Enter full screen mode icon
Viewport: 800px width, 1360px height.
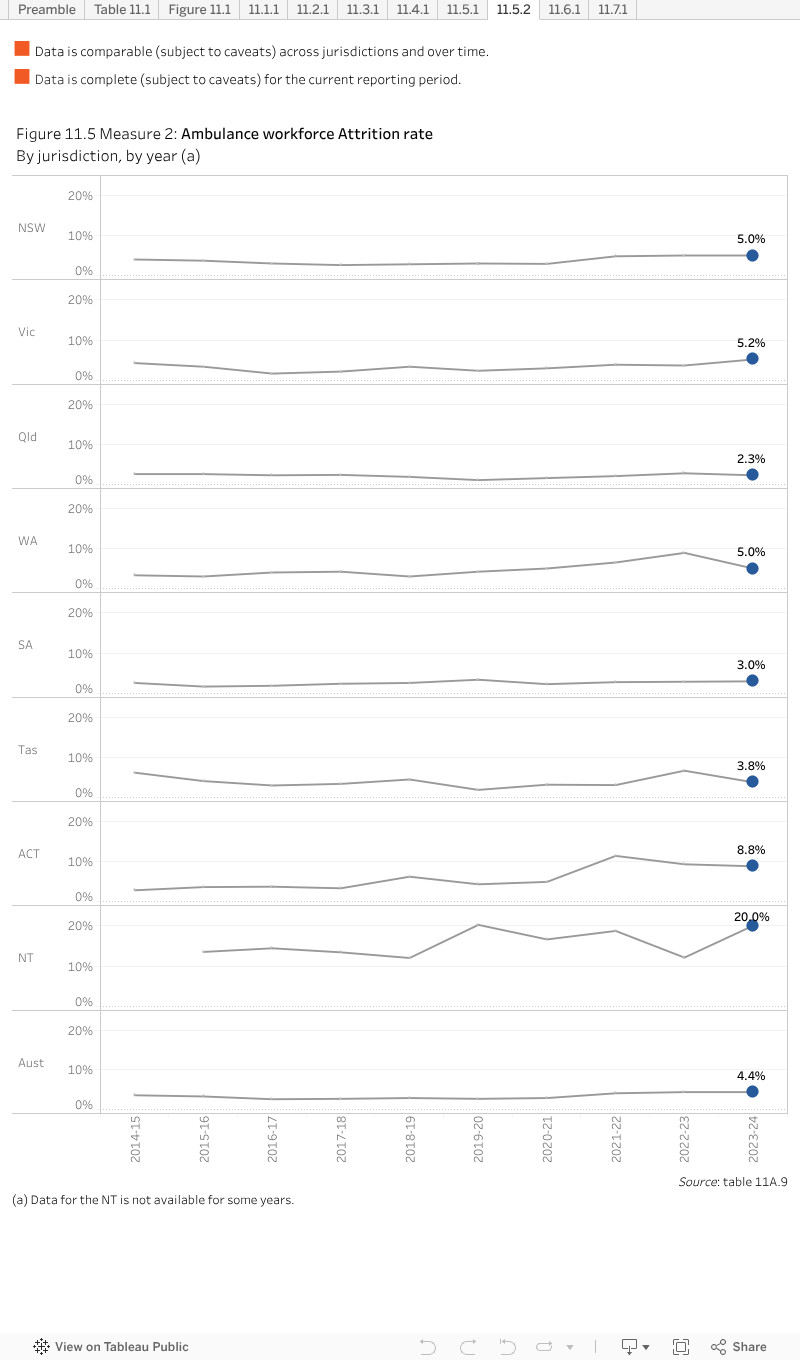coord(681,1346)
